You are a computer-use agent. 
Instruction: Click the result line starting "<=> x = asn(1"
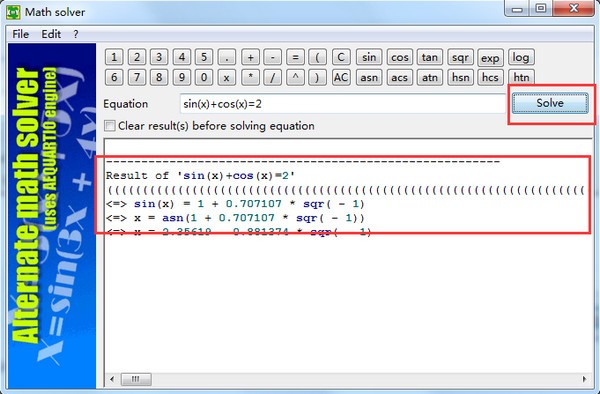(x=235, y=218)
